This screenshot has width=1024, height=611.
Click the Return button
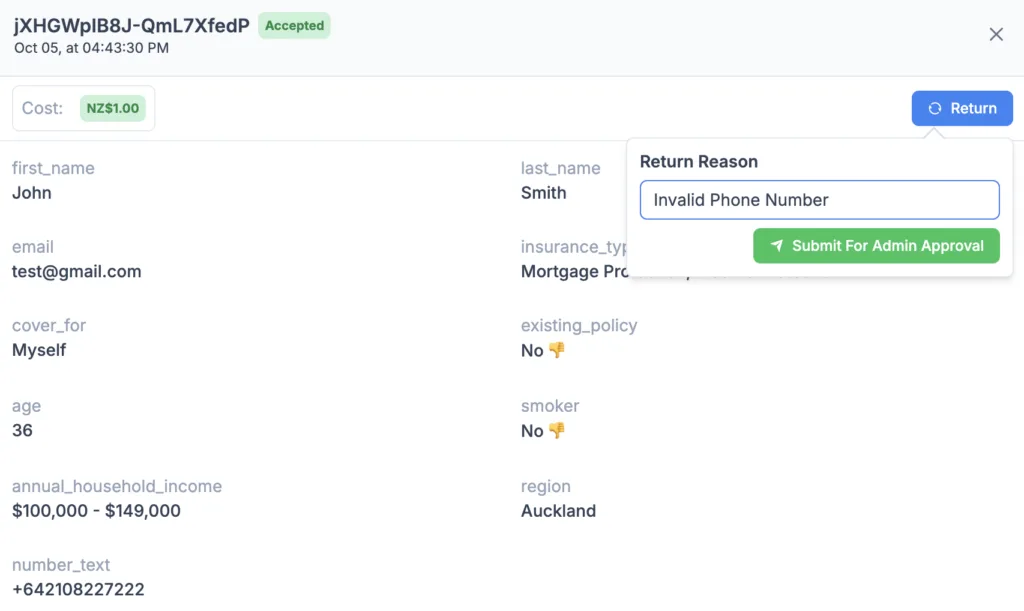coord(962,108)
